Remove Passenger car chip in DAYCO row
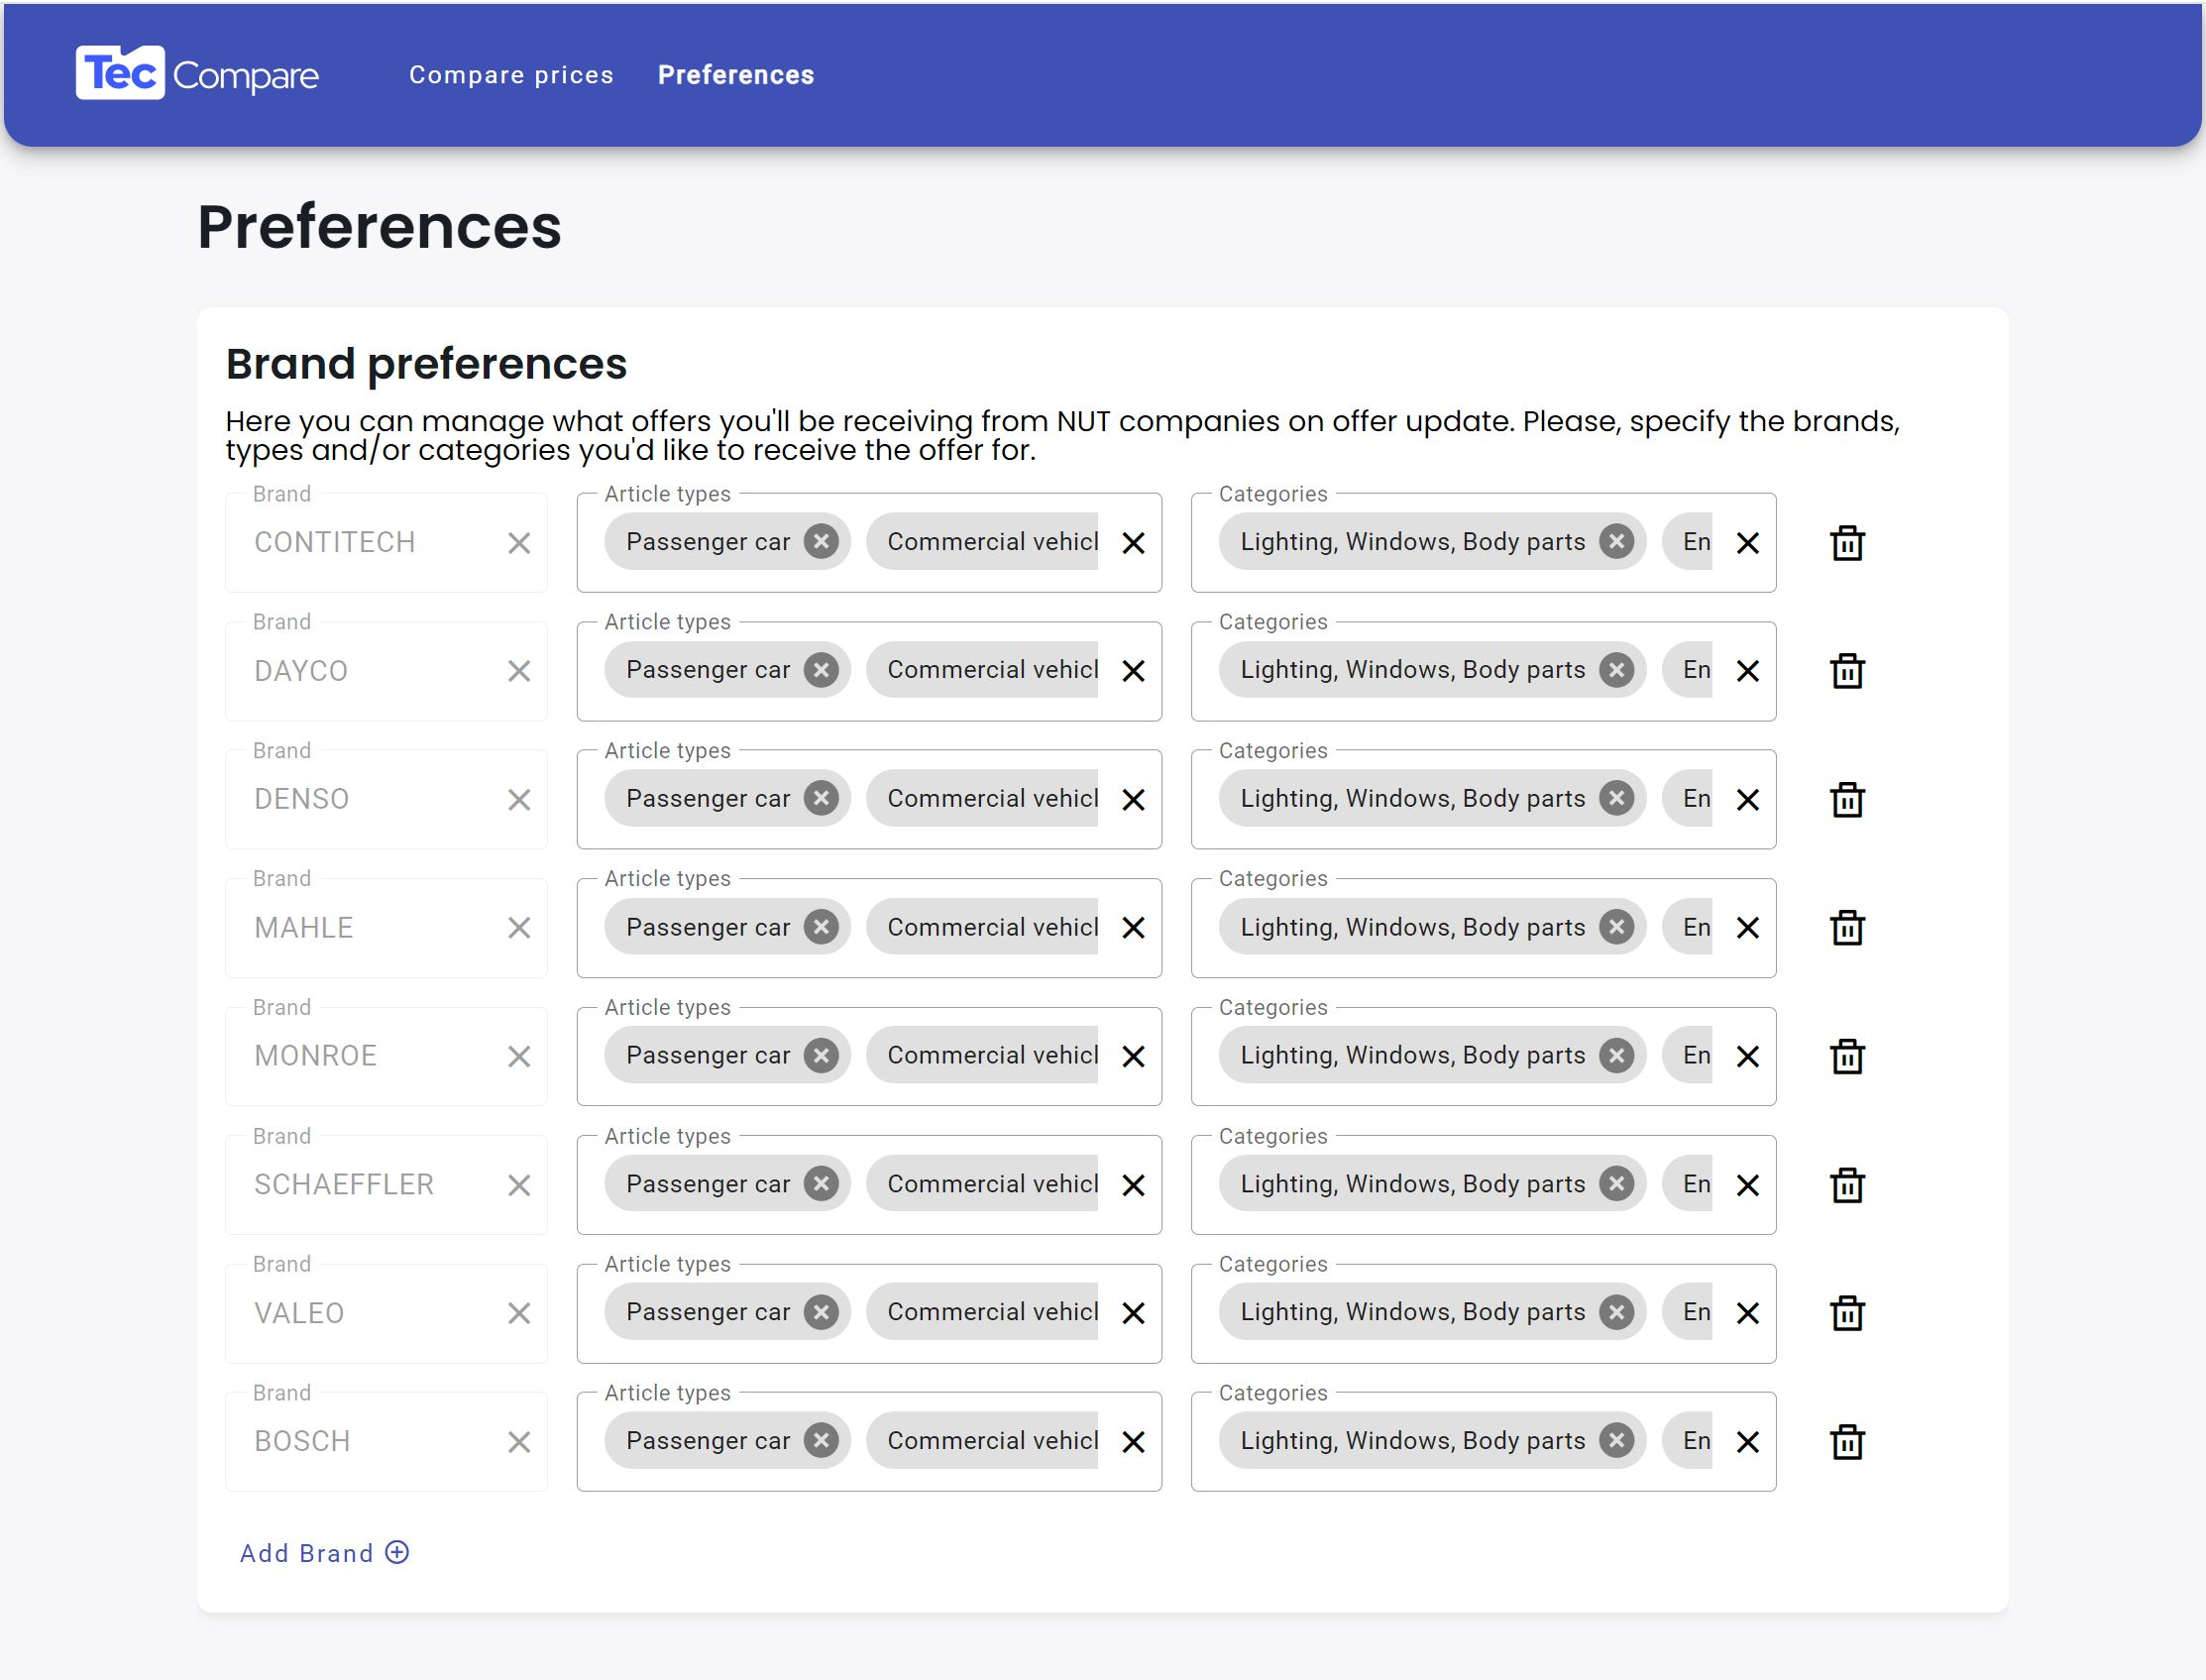The width and height of the screenshot is (2206, 1680). click(821, 670)
